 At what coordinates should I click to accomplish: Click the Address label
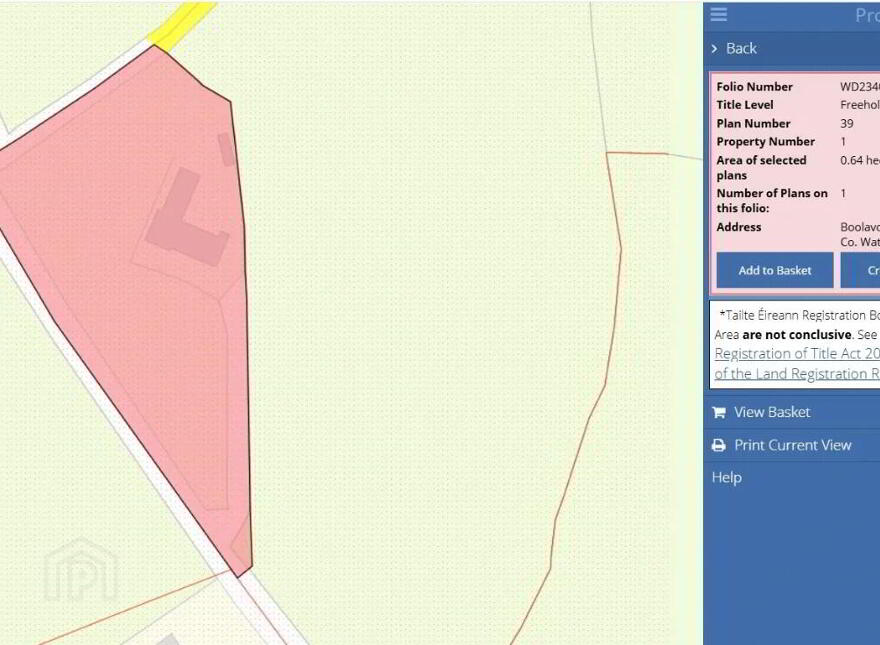coord(739,227)
